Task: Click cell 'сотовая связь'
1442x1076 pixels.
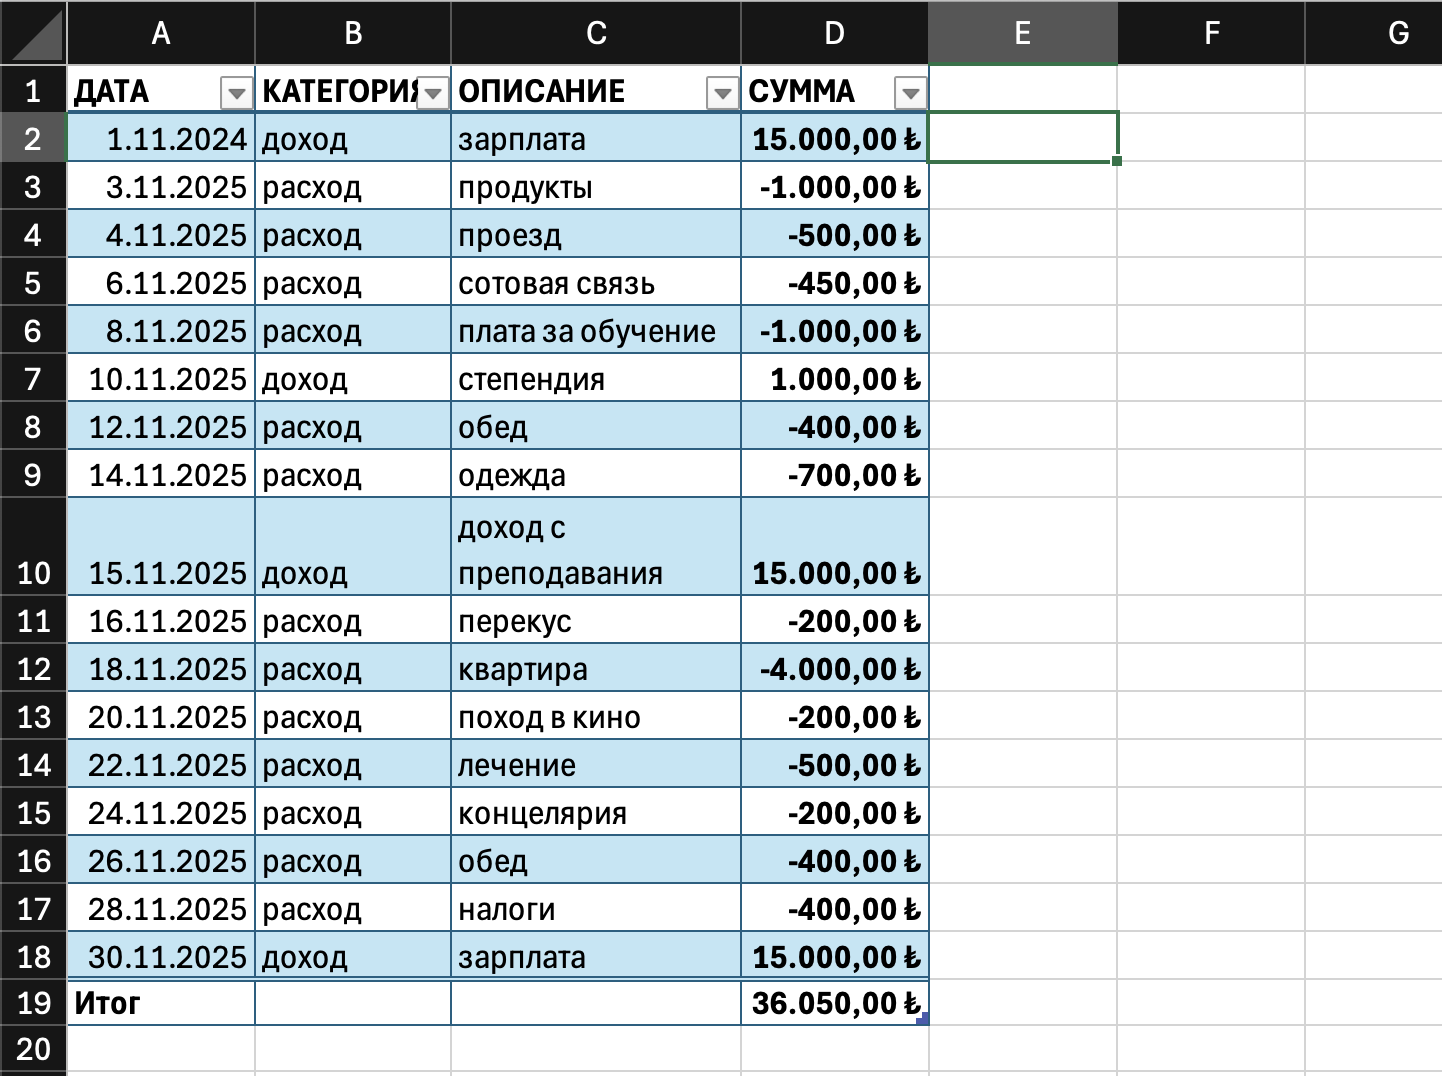Action: 596,282
